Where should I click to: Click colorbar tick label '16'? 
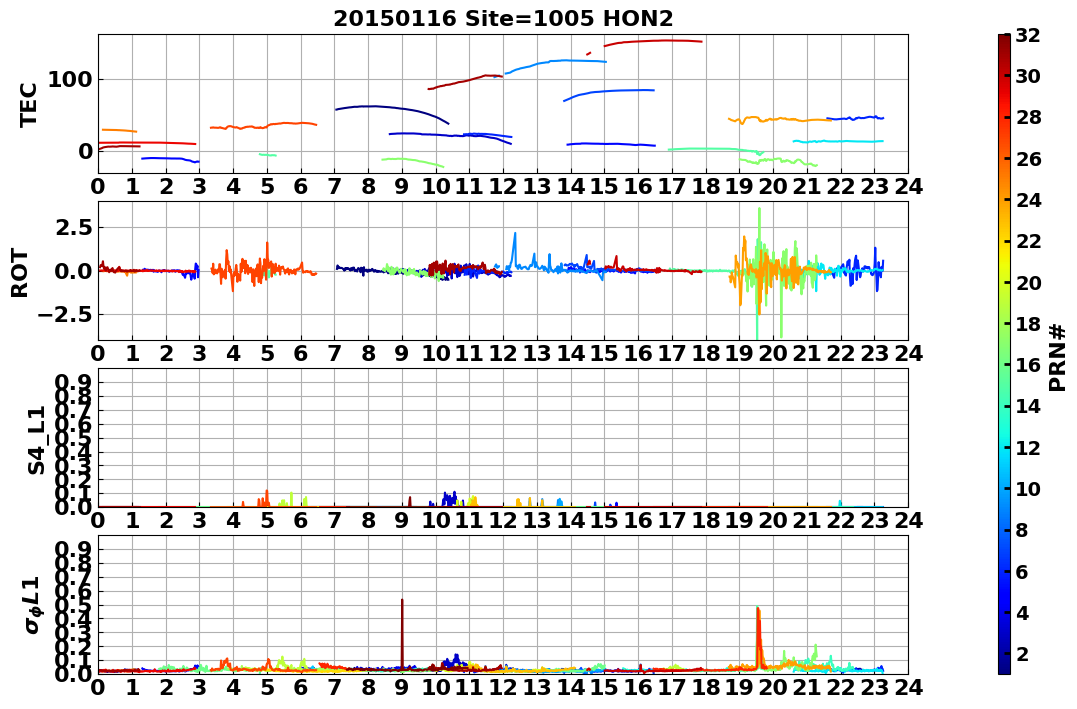(1028, 365)
